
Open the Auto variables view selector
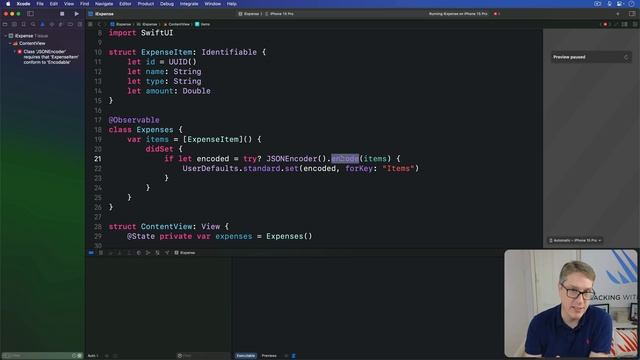click(x=93, y=356)
